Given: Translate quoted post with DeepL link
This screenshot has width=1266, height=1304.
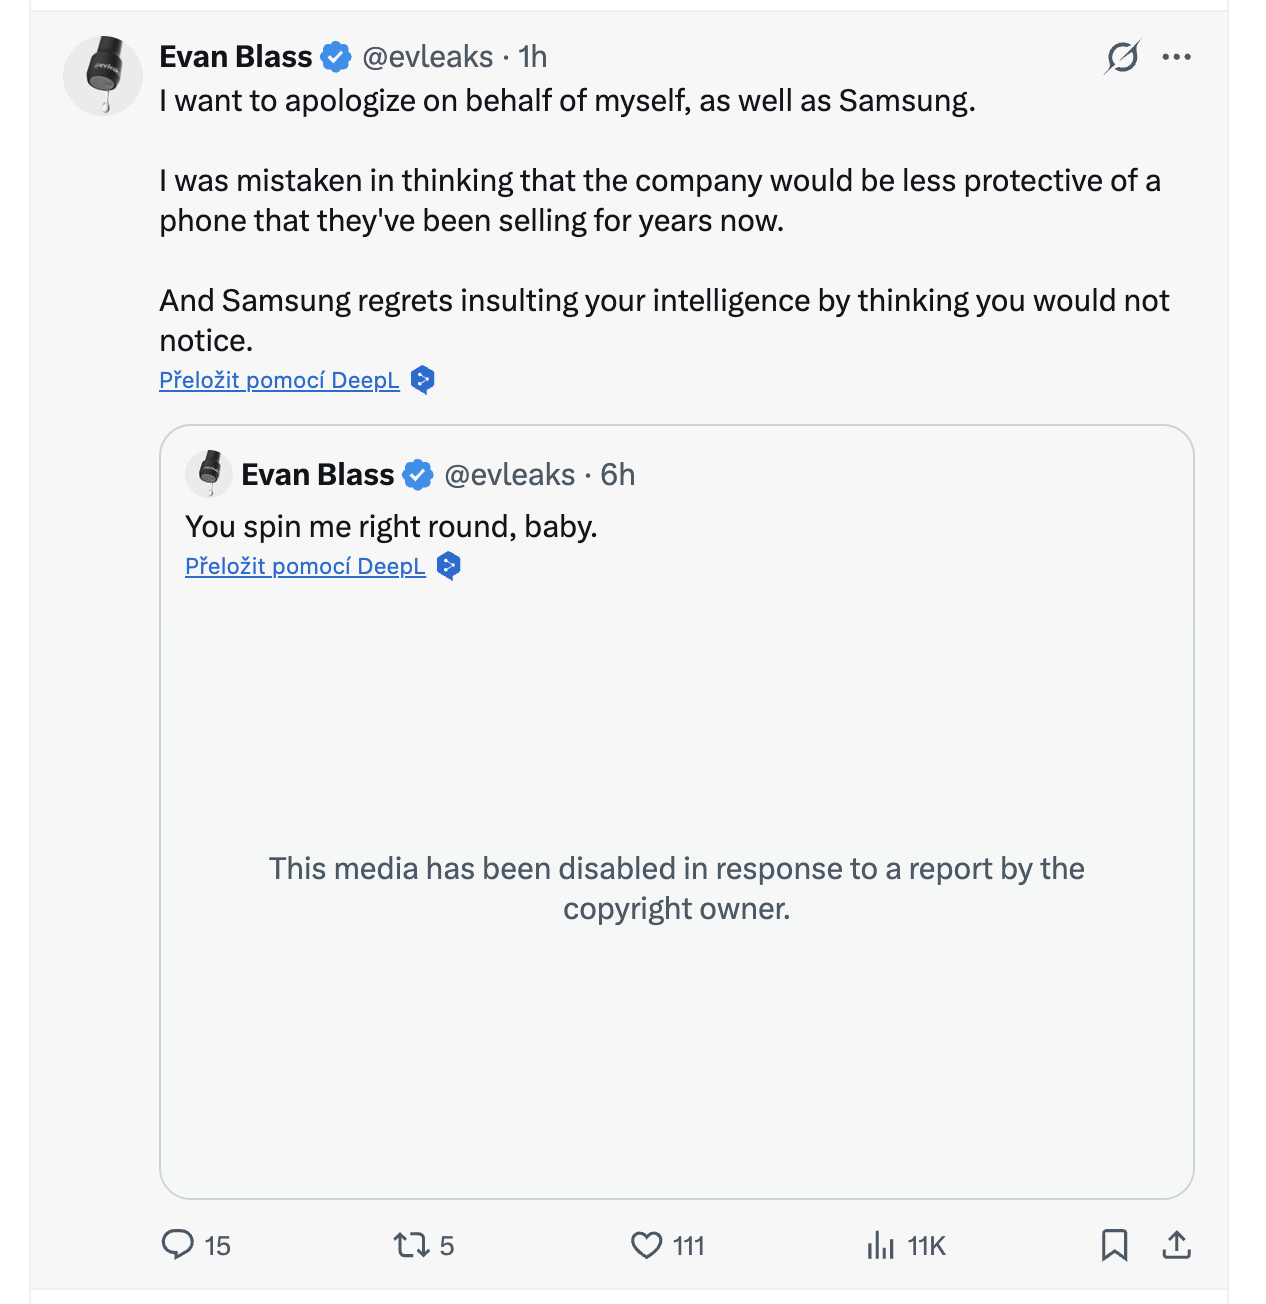Looking at the screenshot, I should [305, 567].
